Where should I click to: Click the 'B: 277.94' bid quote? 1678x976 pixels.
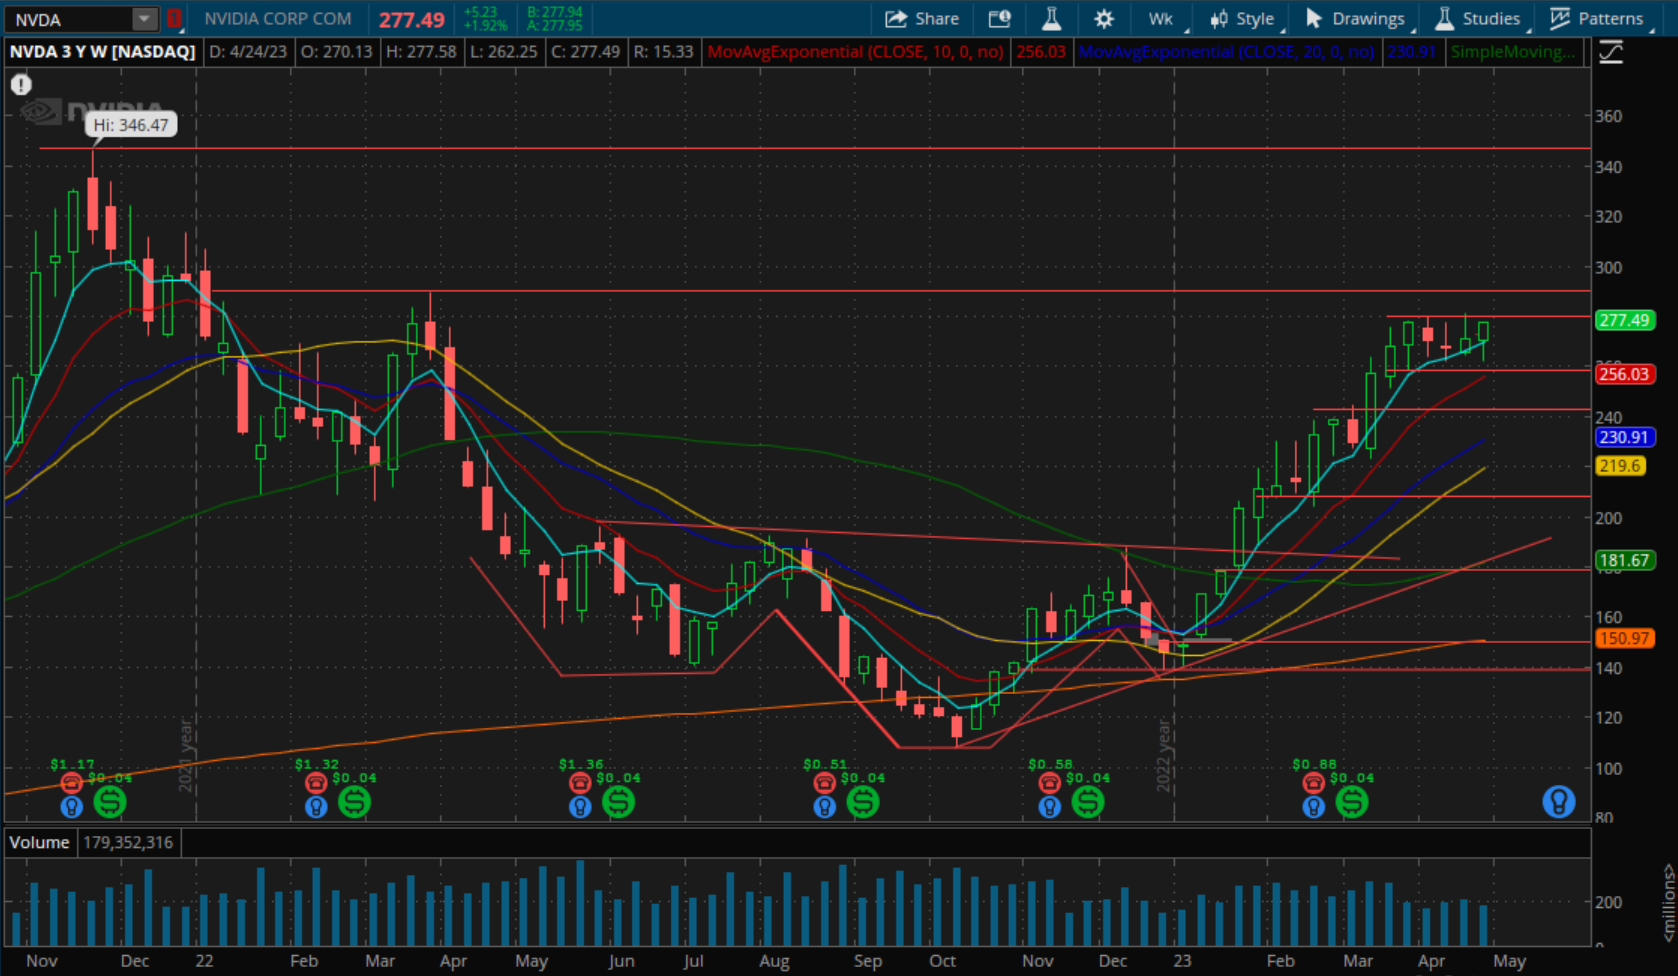(554, 12)
